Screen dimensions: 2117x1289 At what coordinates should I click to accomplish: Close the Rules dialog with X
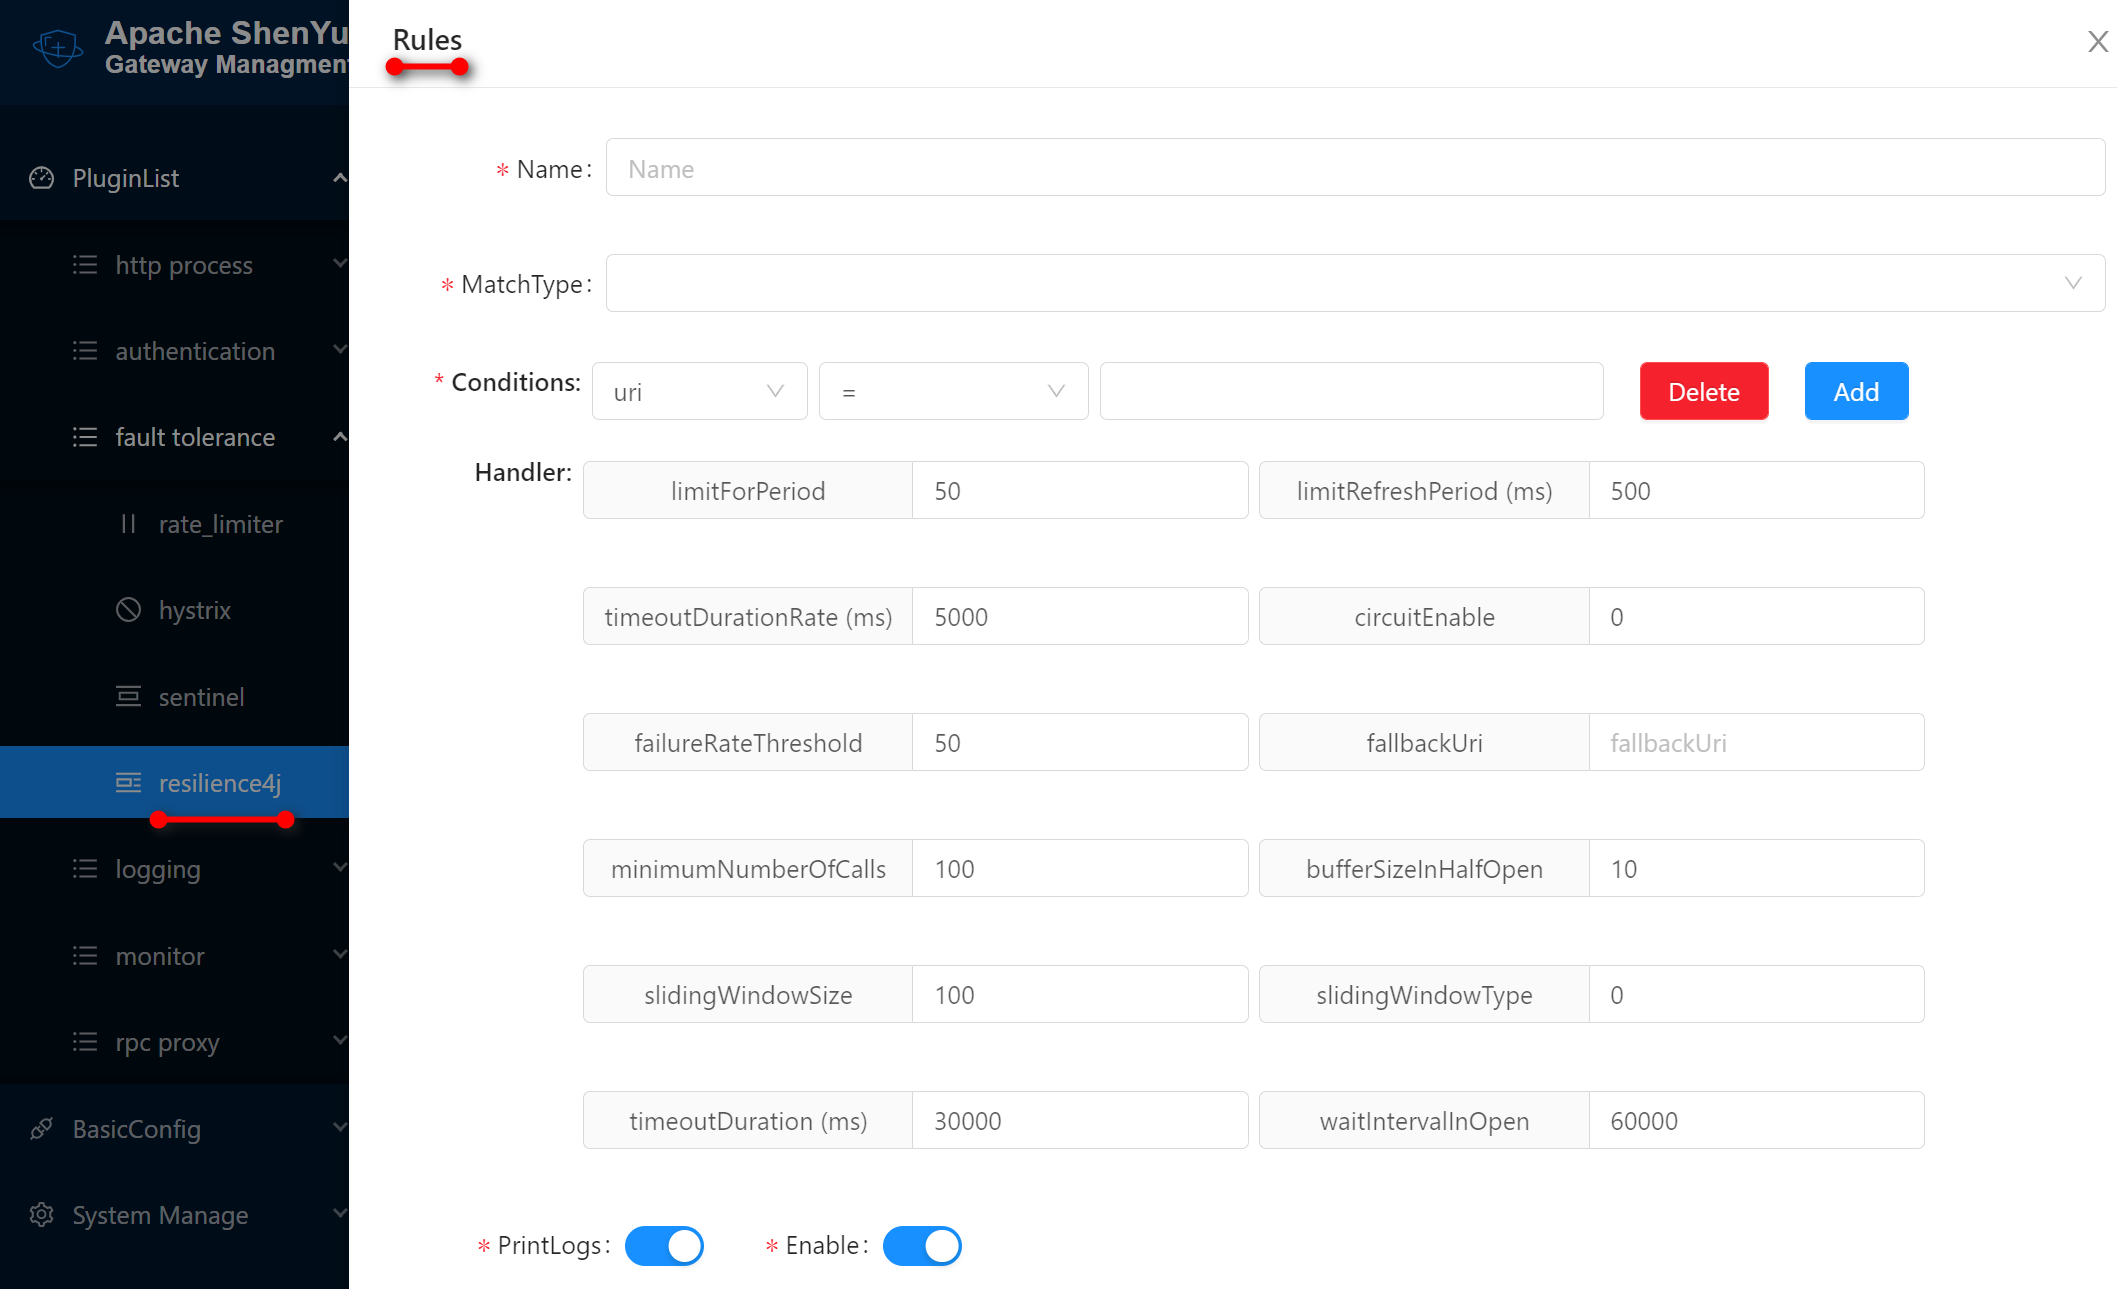click(x=2097, y=42)
